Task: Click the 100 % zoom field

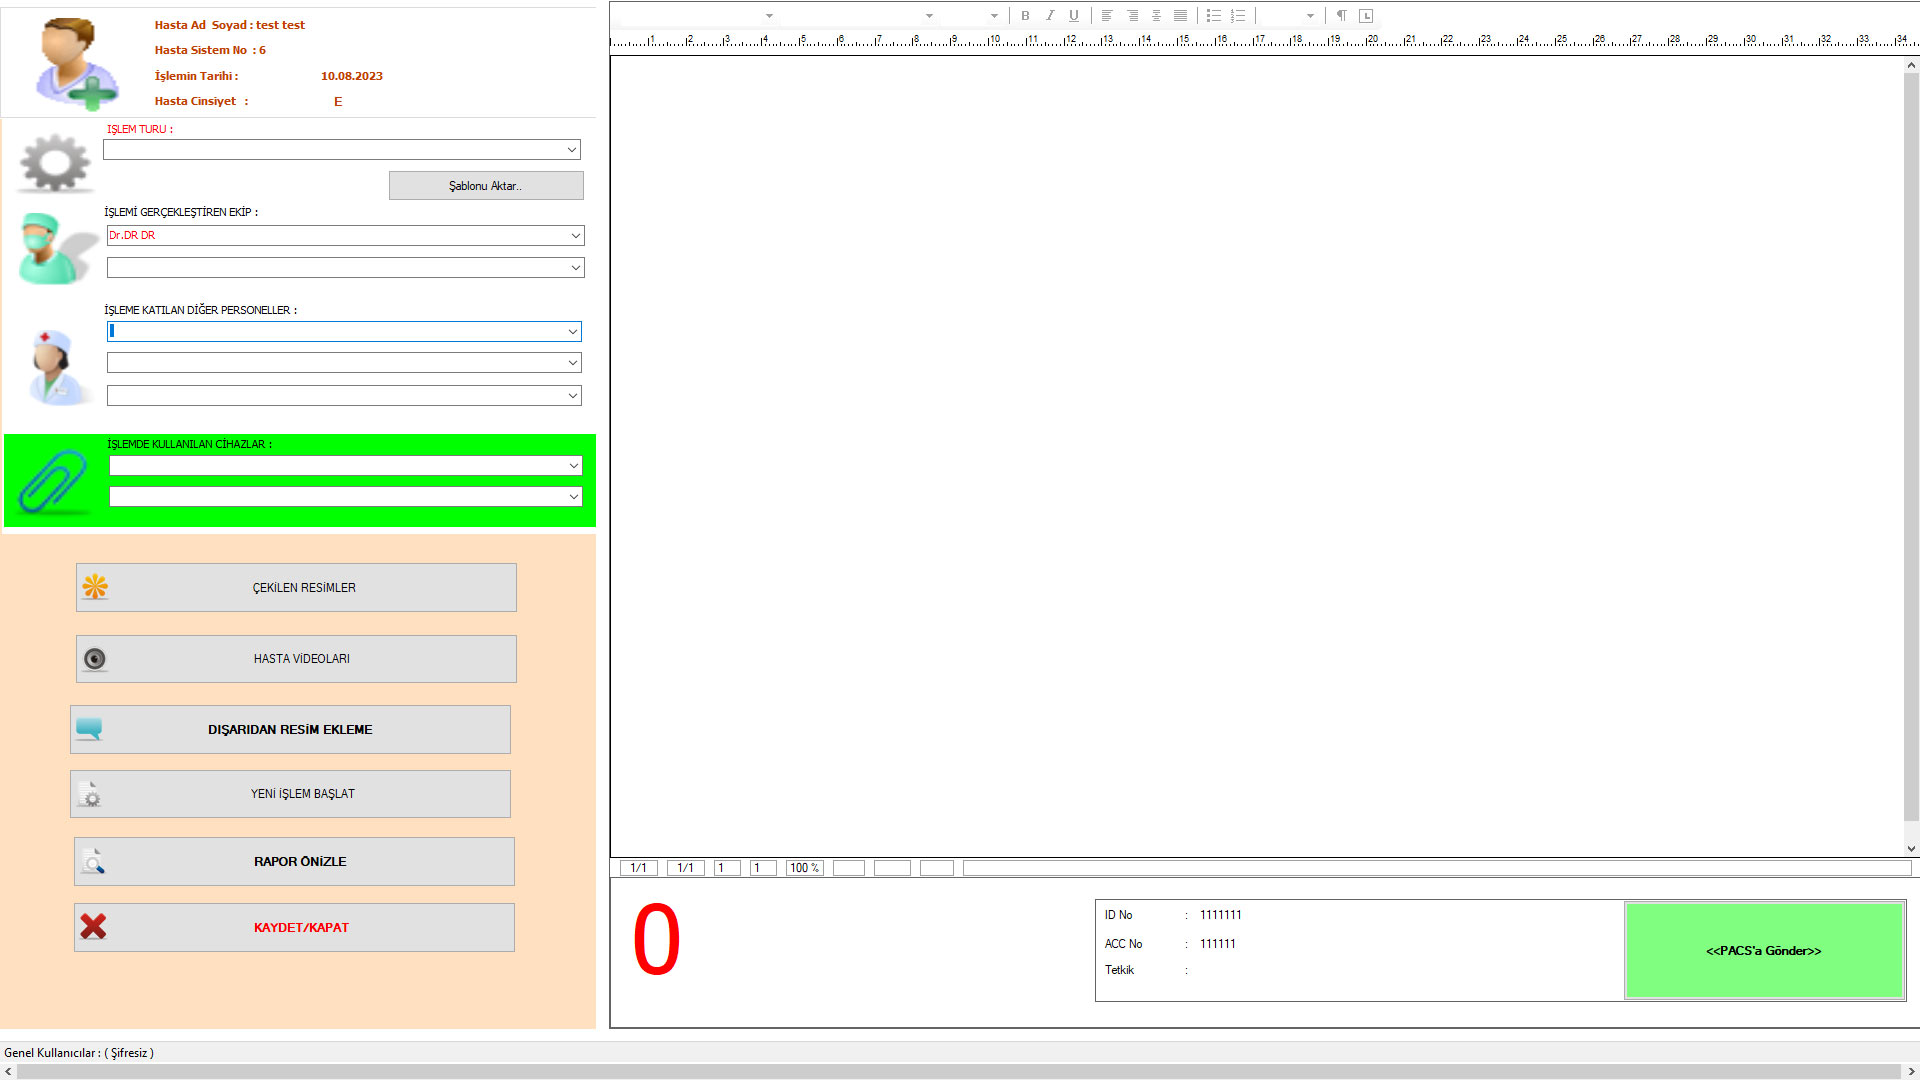Action: 804,868
